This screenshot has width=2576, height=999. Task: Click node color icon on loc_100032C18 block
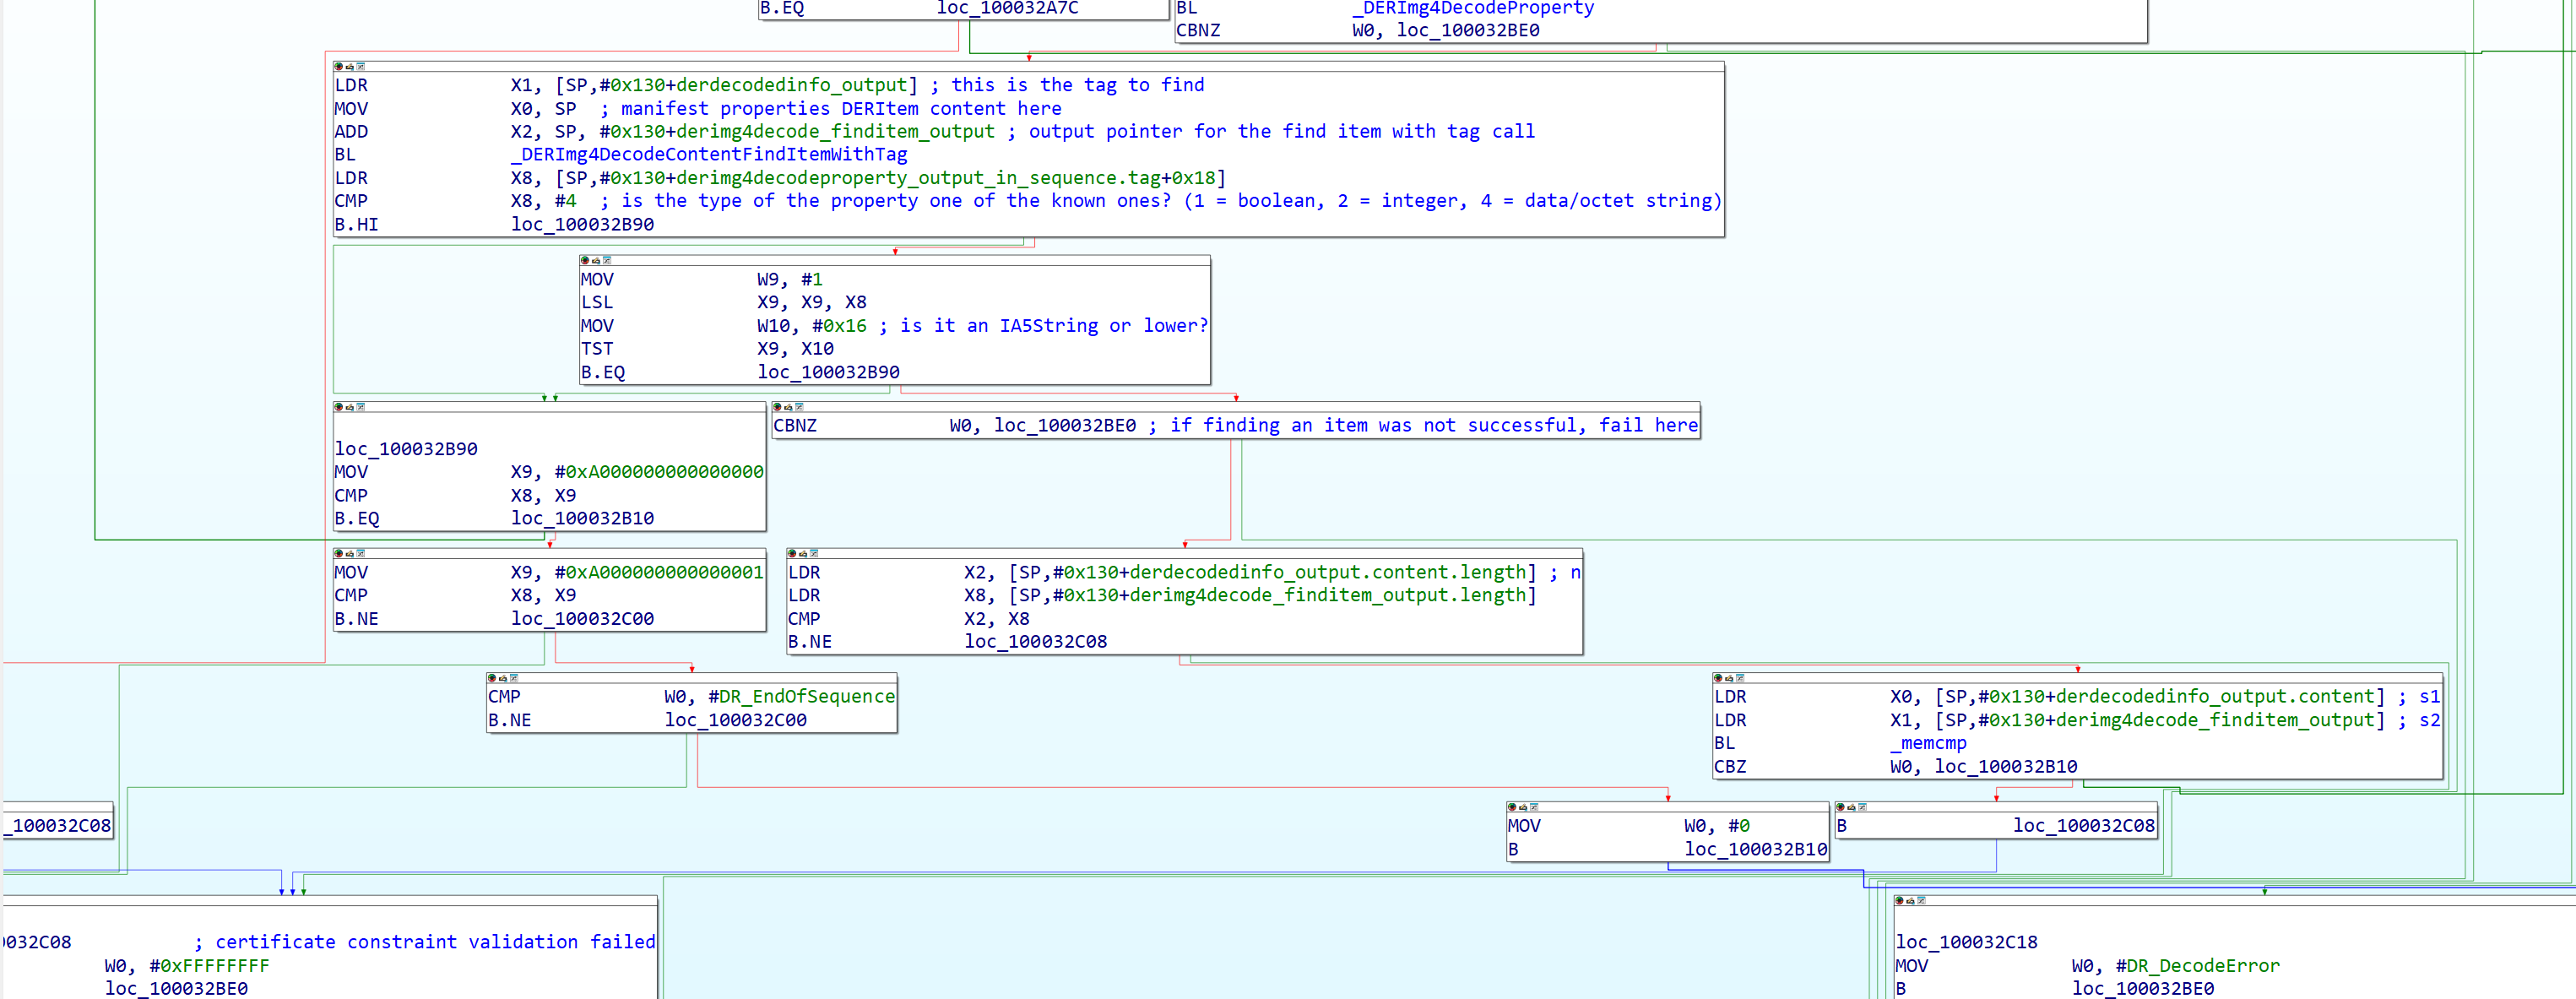click(x=1899, y=901)
